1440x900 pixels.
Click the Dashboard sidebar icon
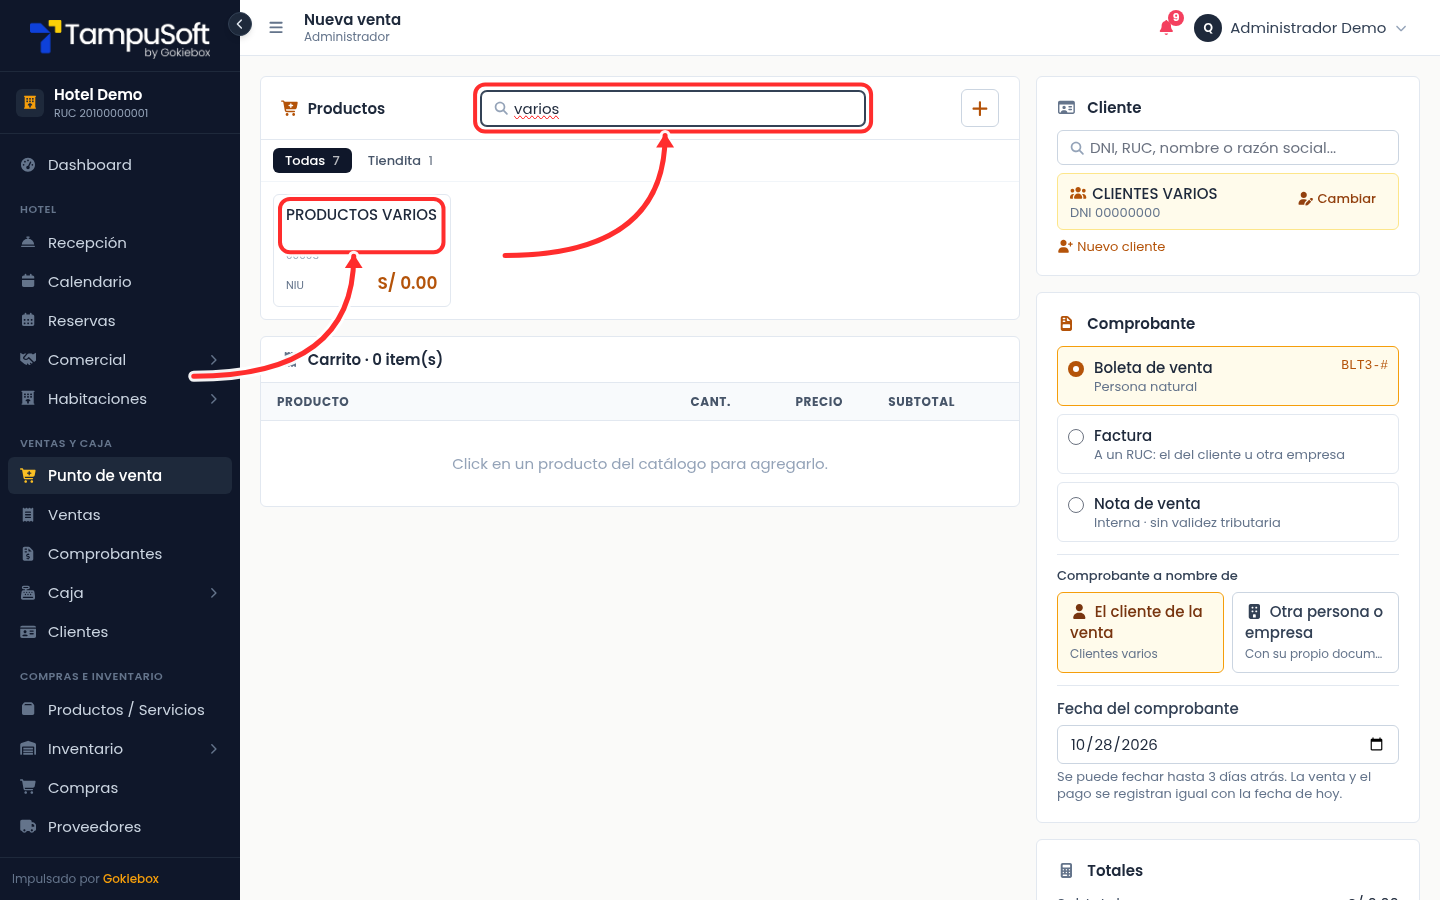coord(28,165)
